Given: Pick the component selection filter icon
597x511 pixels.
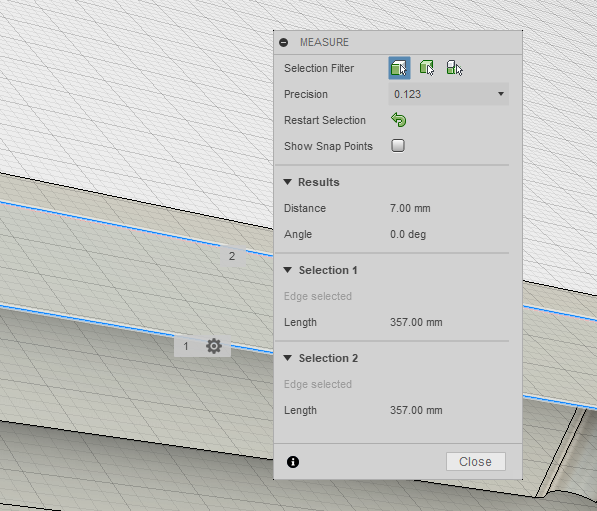Looking at the screenshot, I should 454,68.
